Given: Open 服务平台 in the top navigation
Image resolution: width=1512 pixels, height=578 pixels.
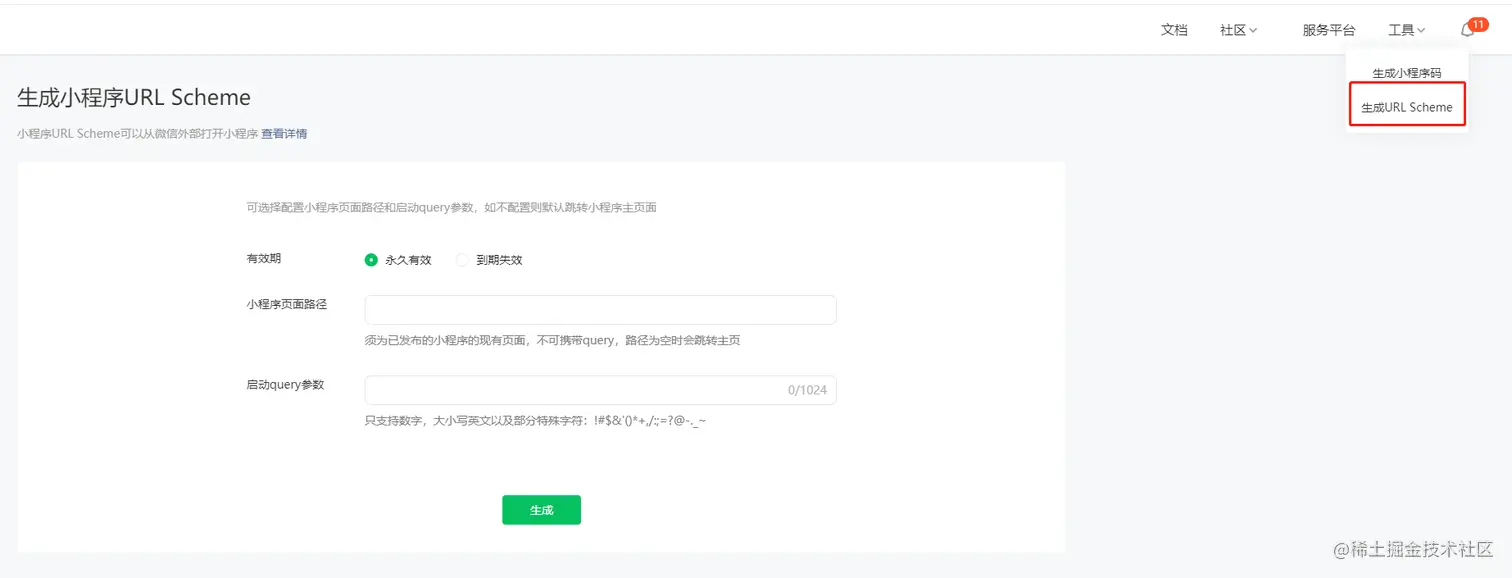Looking at the screenshot, I should [x=1328, y=30].
